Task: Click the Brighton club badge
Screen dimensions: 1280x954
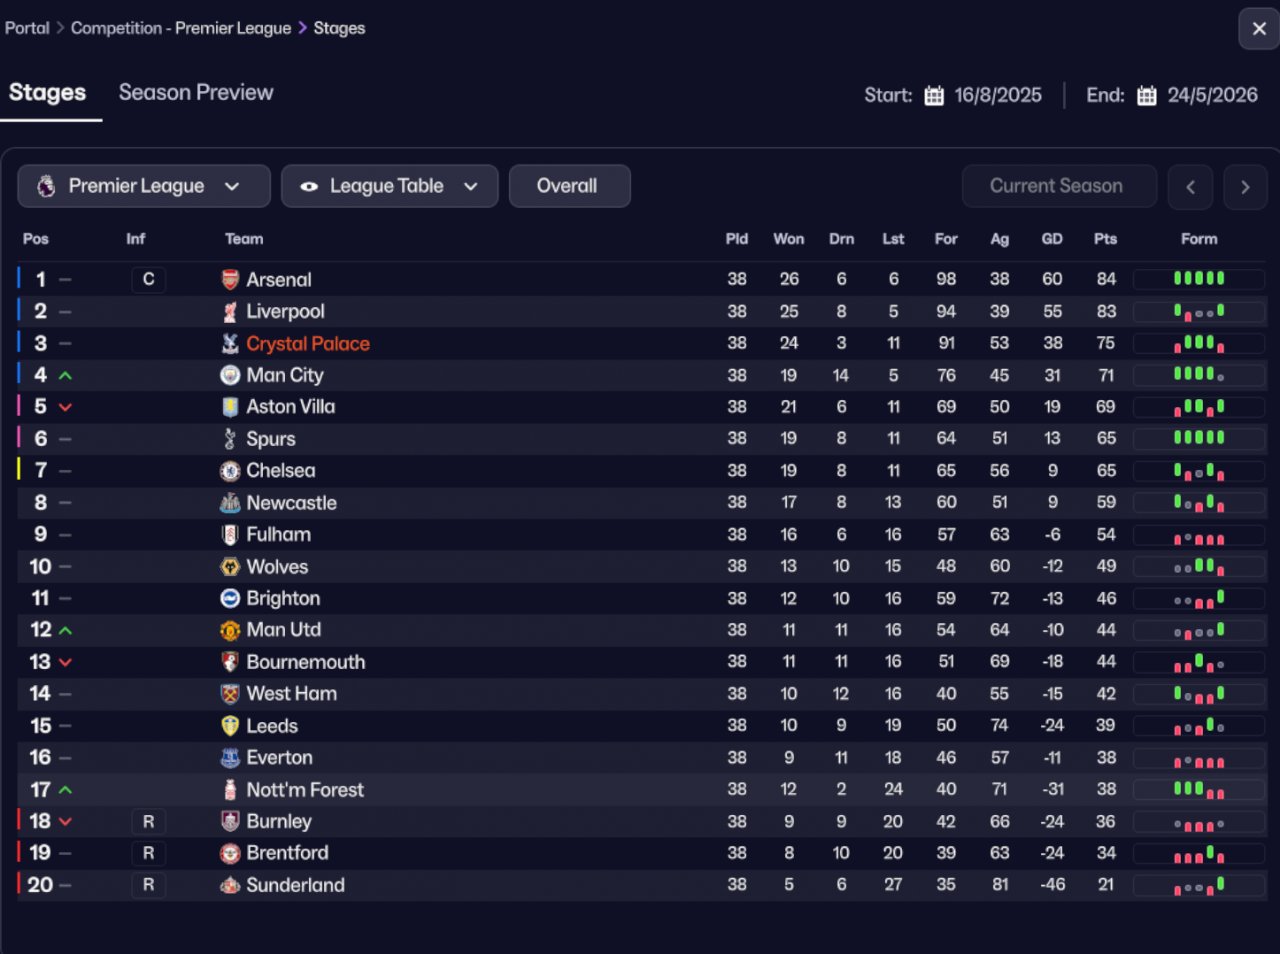Action: click(230, 598)
